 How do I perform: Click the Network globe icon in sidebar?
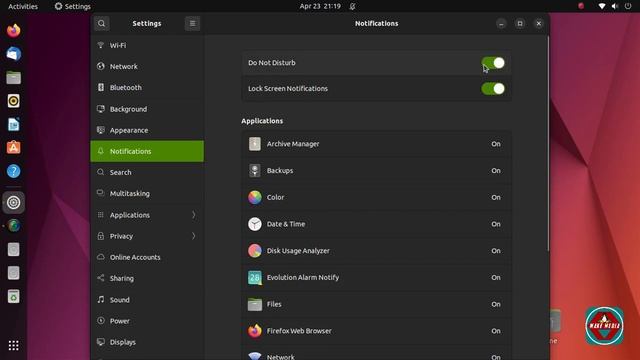pos(101,66)
